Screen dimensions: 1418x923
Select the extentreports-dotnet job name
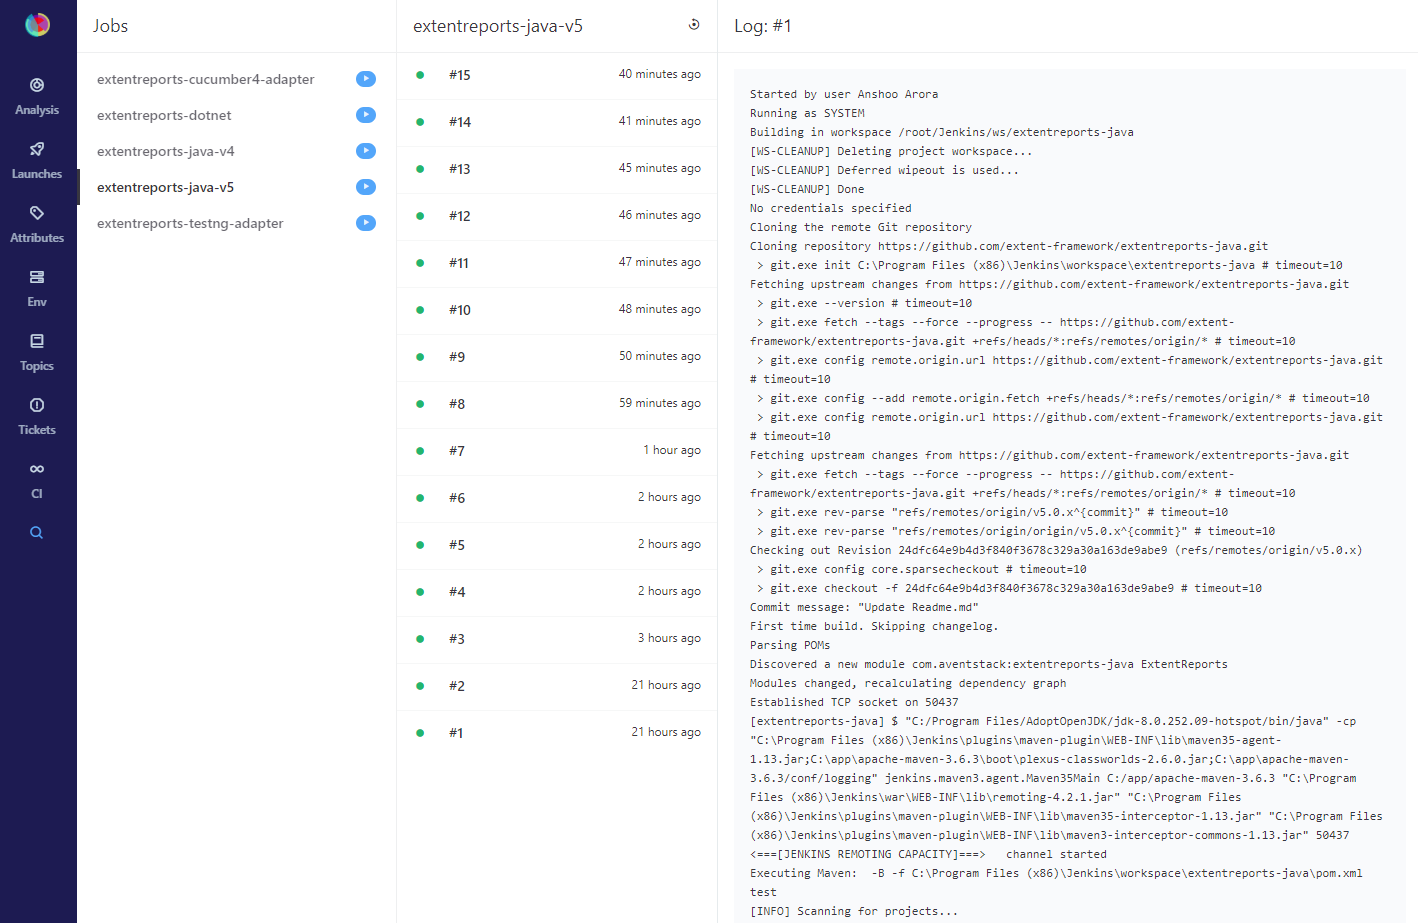[164, 115]
